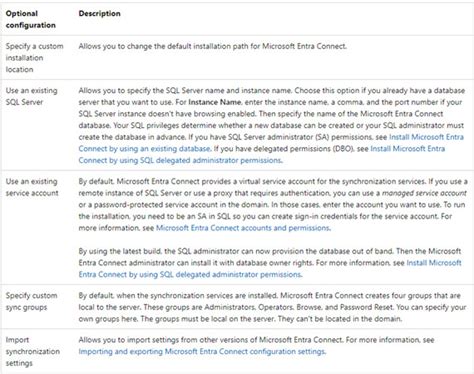474x374 pixels.
Task: Select the 'Use an existing SQL Server' cell
Action: point(31,96)
